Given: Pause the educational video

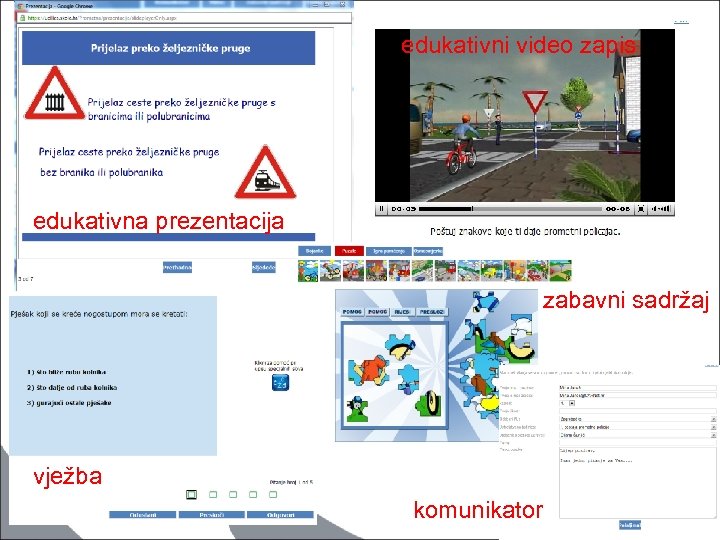Looking at the screenshot, I should pos(381,209).
